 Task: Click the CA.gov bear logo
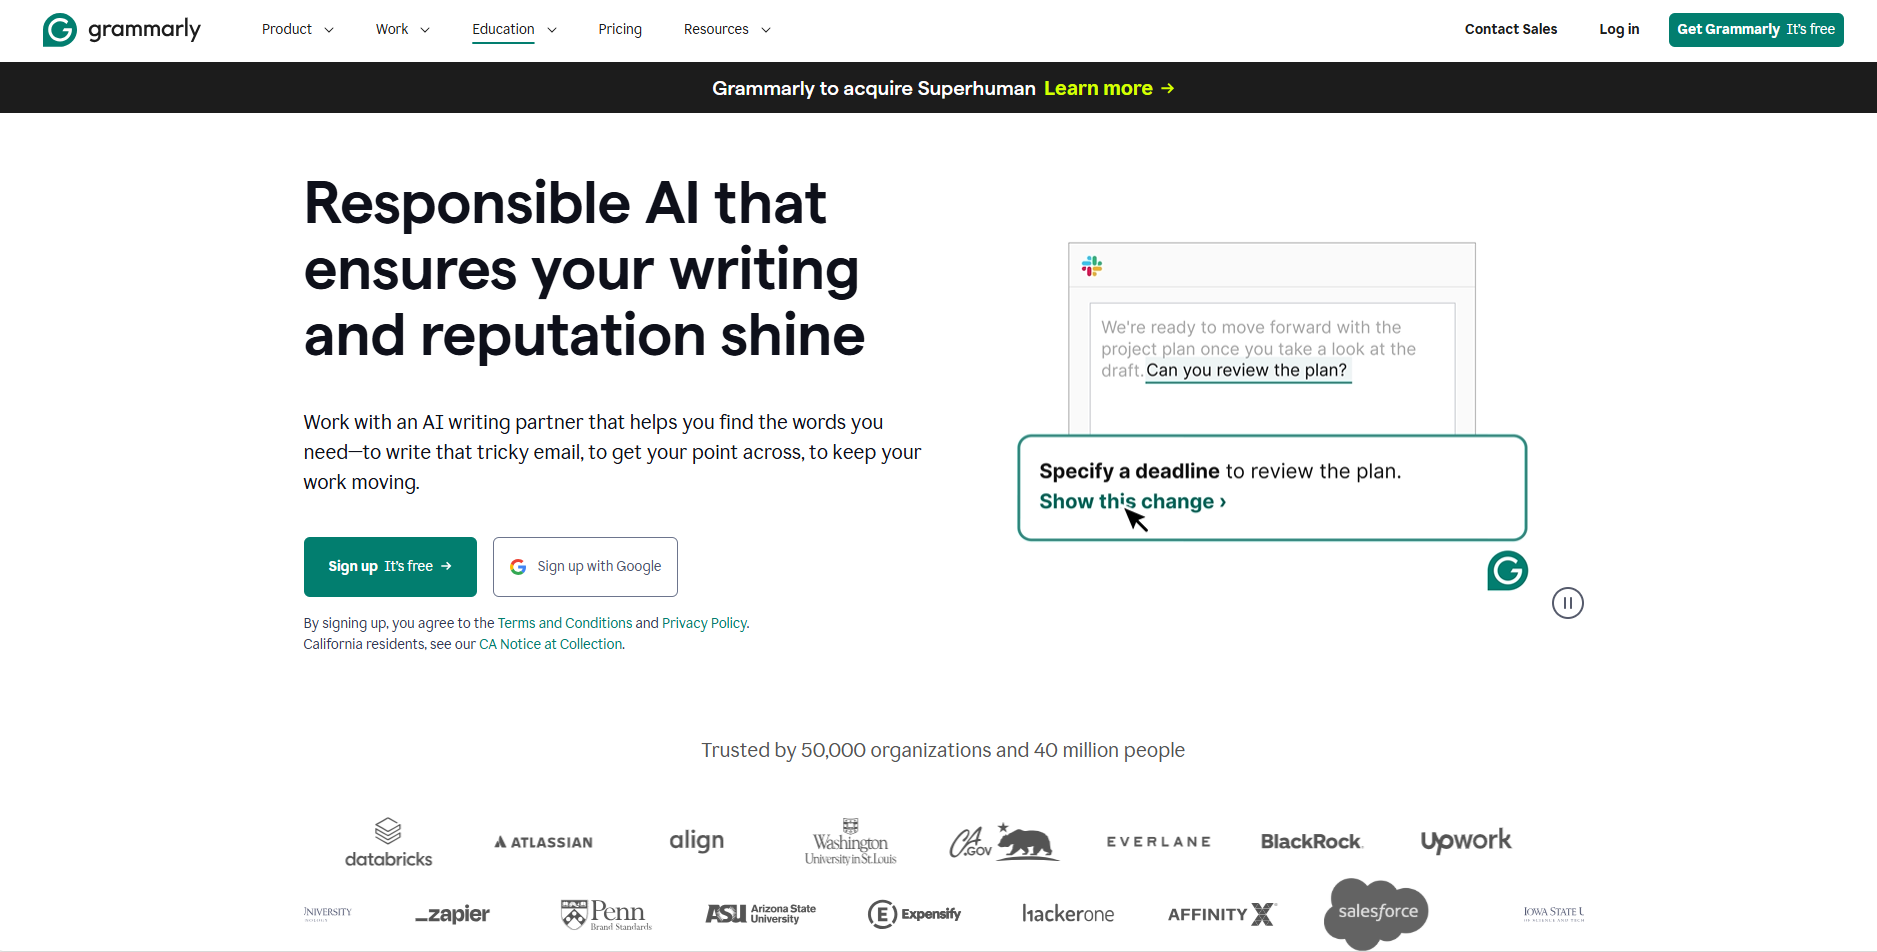(1003, 842)
